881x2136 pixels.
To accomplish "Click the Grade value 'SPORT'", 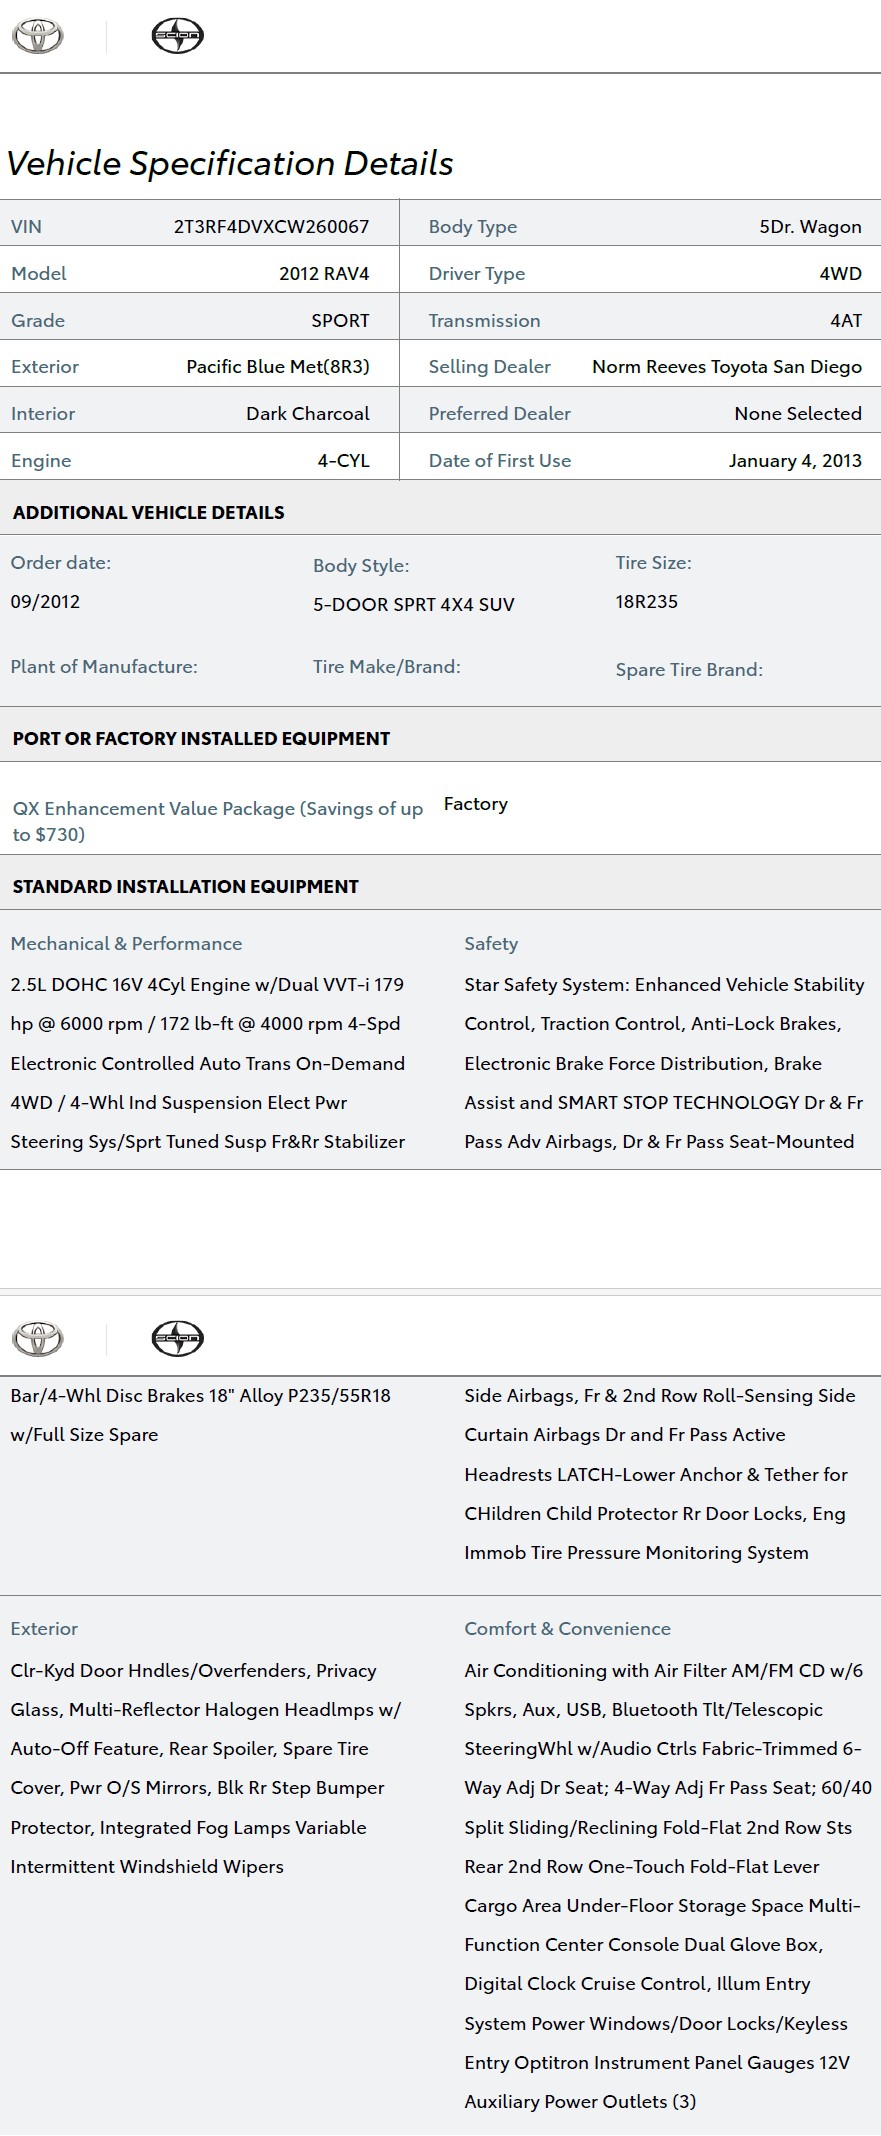I will [340, 321].
